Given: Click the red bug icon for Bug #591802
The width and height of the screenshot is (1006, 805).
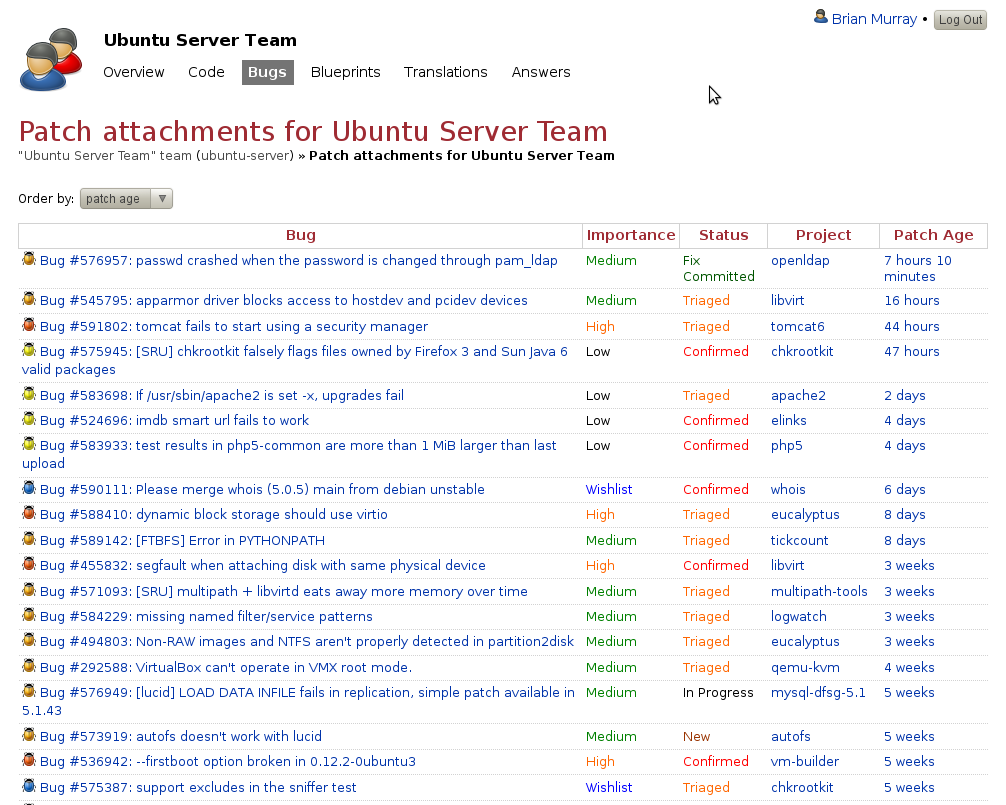Looking at the screenshot, I should [29, 325].
